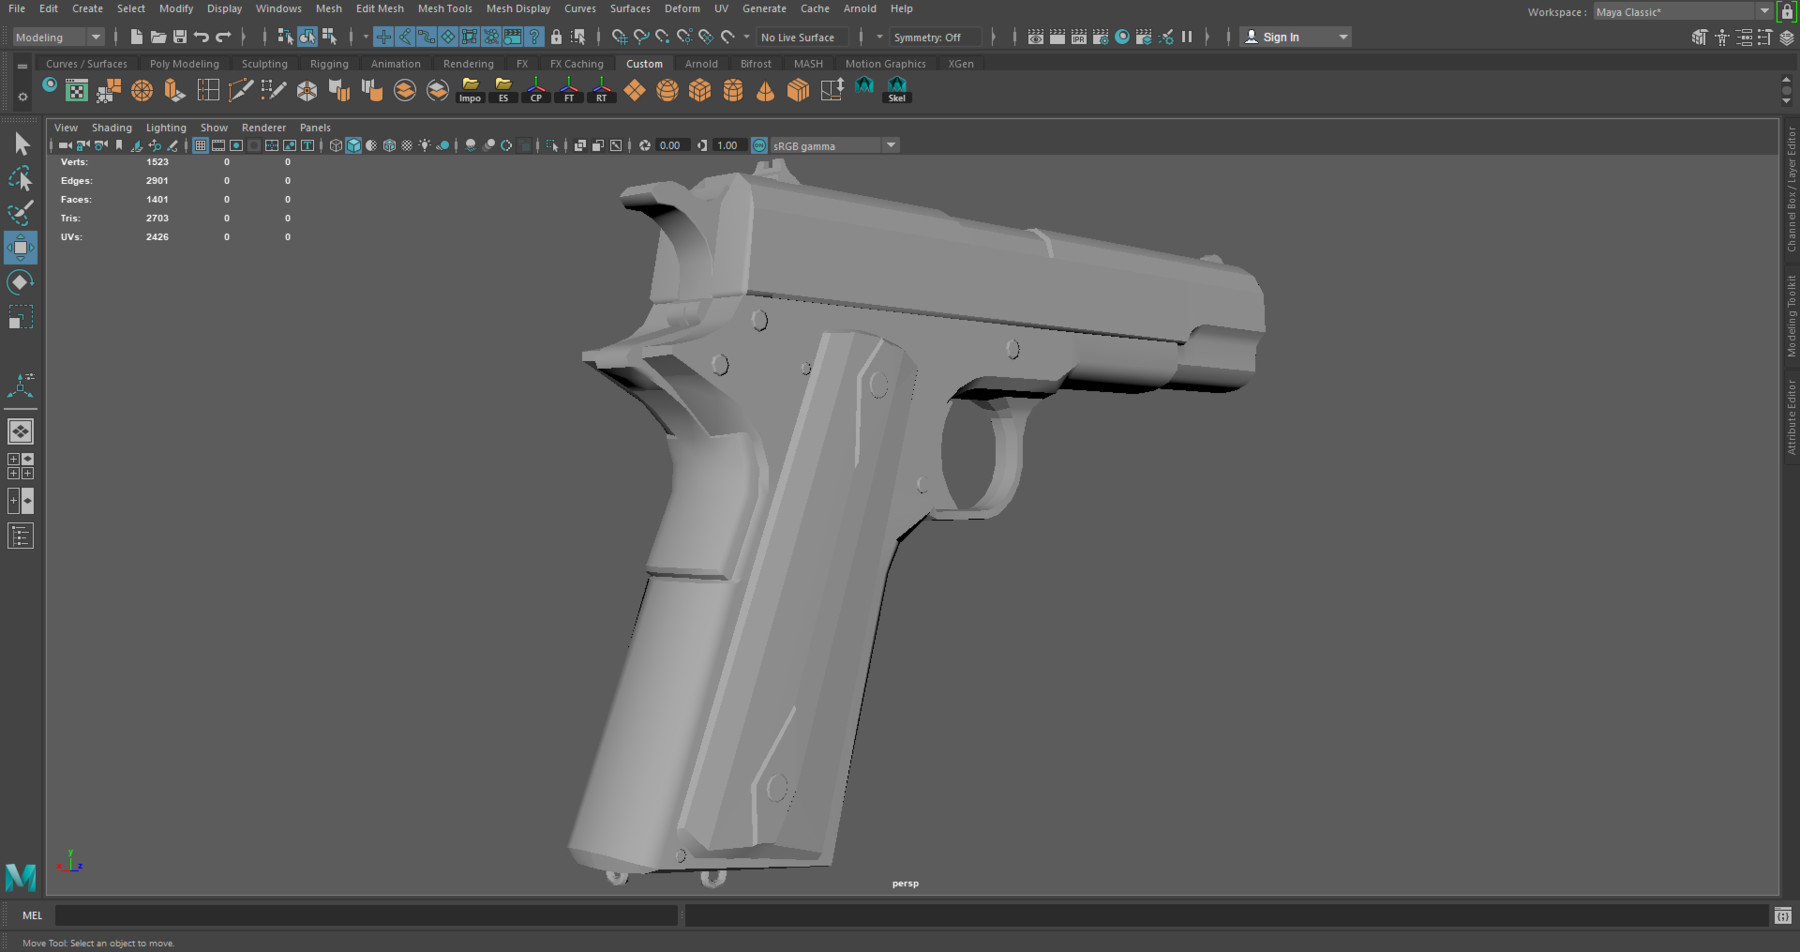Click the Skel shelf icon
Screen dimensions: 1800x952
(x=897, y=88)
